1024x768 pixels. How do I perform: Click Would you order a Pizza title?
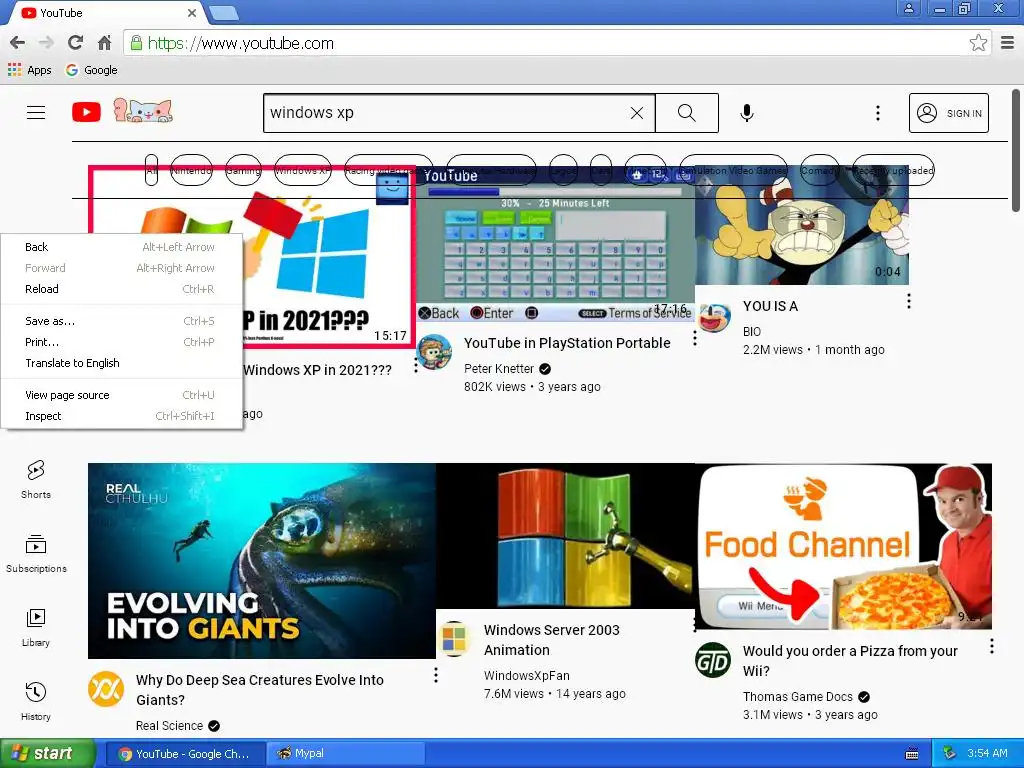pyautogui.click(x=850, y=661)
